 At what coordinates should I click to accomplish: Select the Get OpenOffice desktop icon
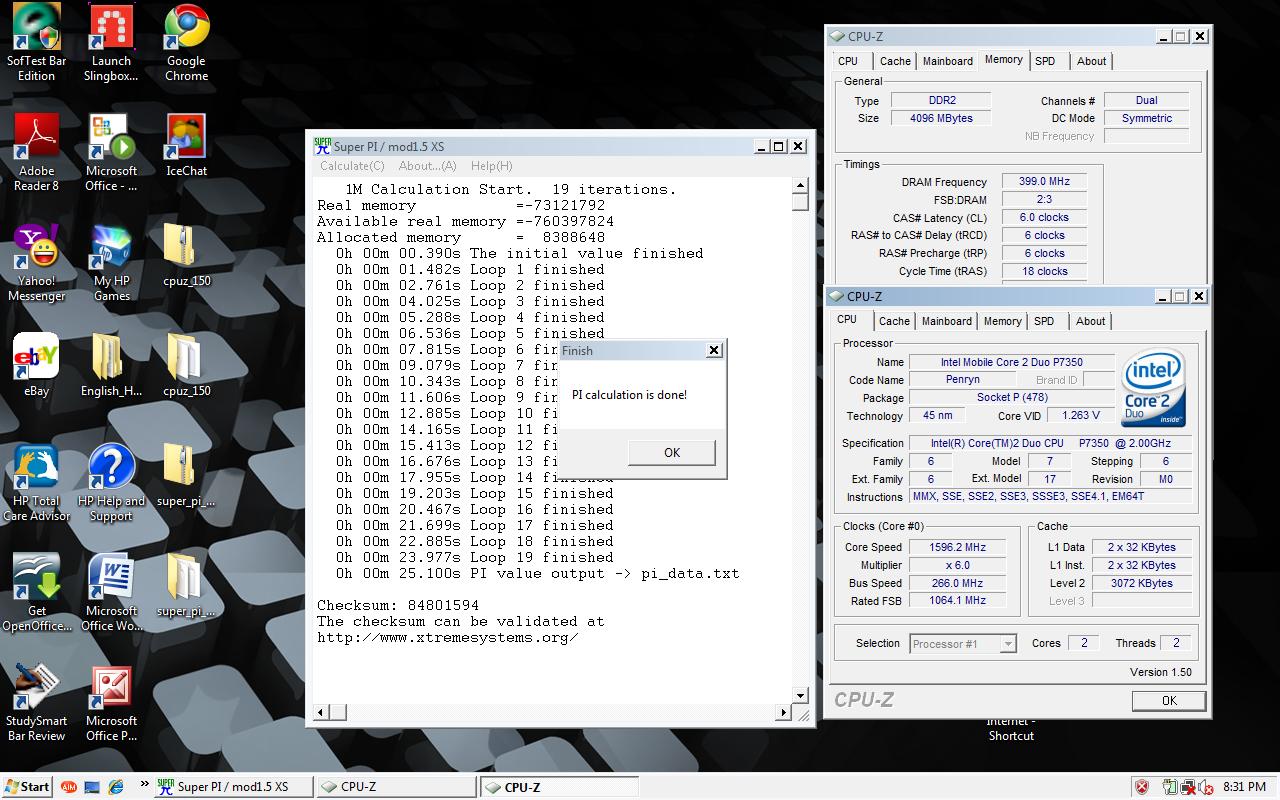(x=36, y=593)
